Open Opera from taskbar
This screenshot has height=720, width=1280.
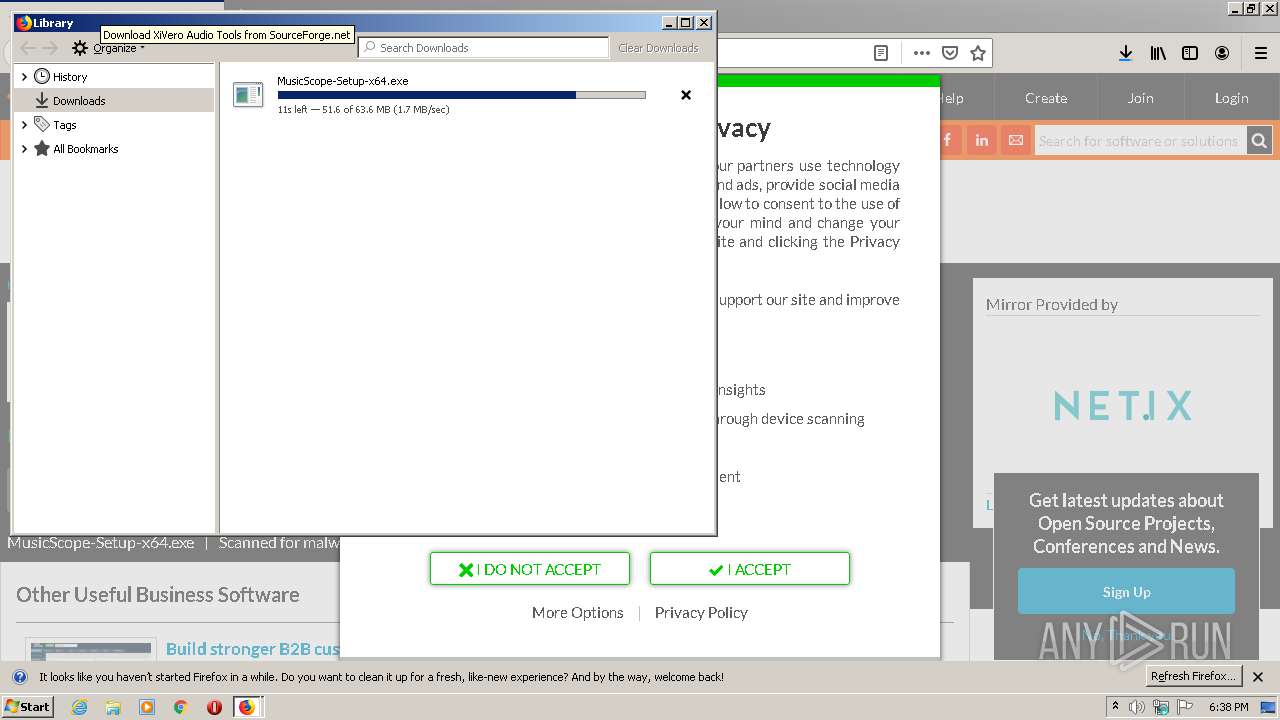point(214,707)
